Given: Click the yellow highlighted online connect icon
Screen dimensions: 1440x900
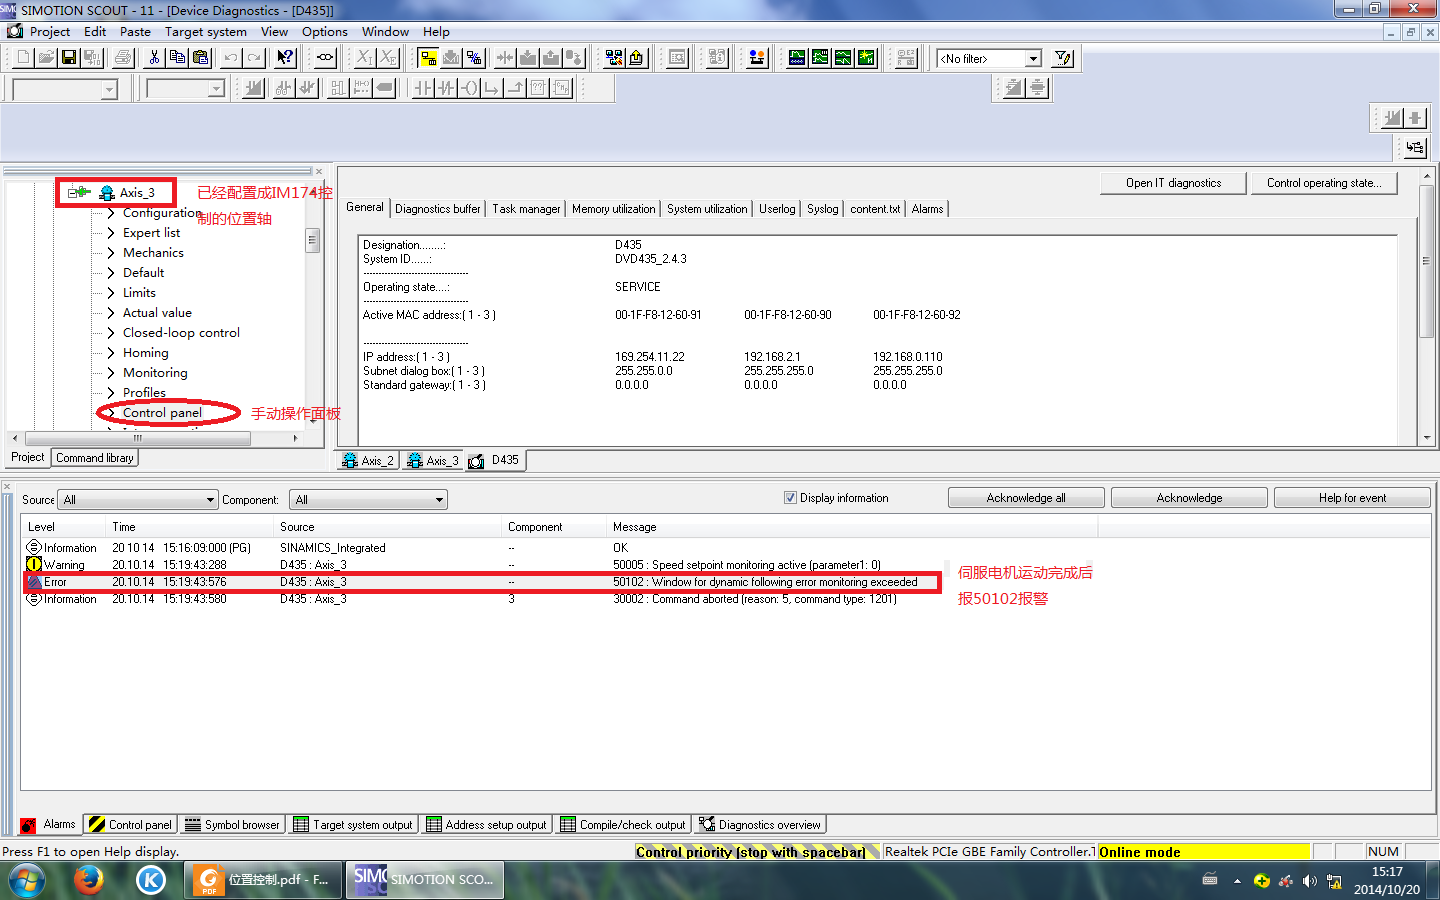Looking at the screenshot, I should point(428,58).
